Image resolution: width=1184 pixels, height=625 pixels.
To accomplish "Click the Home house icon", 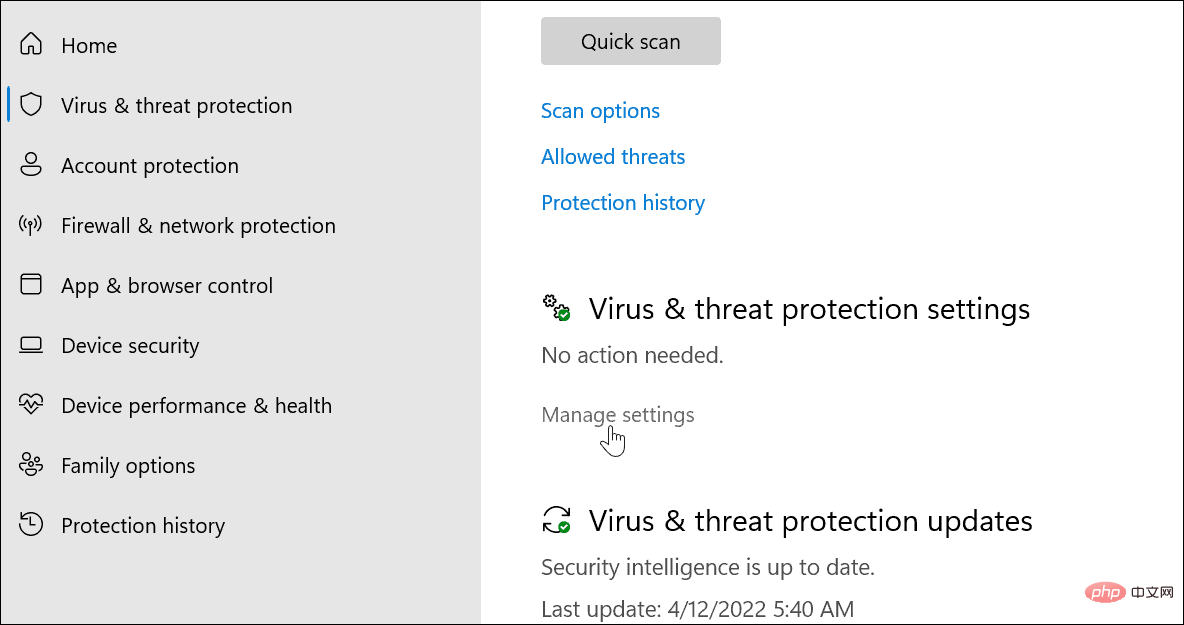I will click(32, 45).
